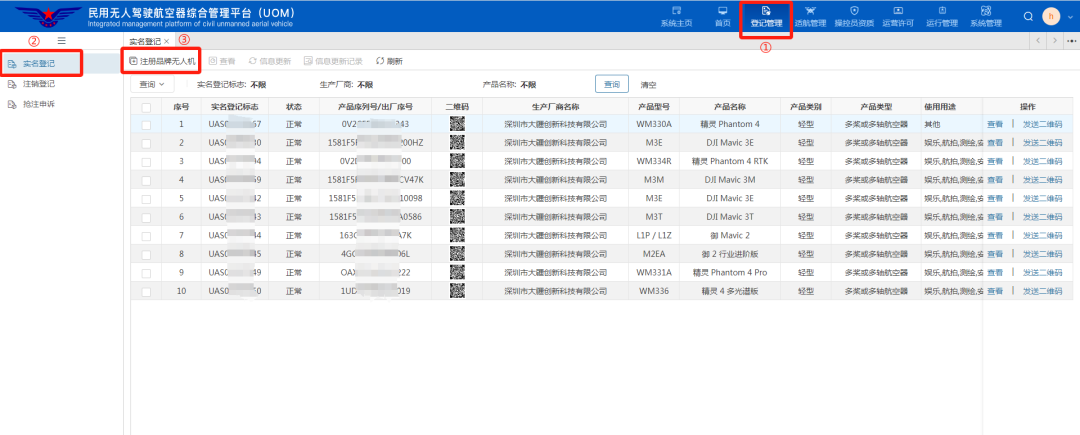Viewport: 1080px width, 435px height.
Task: Click the 查看 toolbar button
Action: 222,61
